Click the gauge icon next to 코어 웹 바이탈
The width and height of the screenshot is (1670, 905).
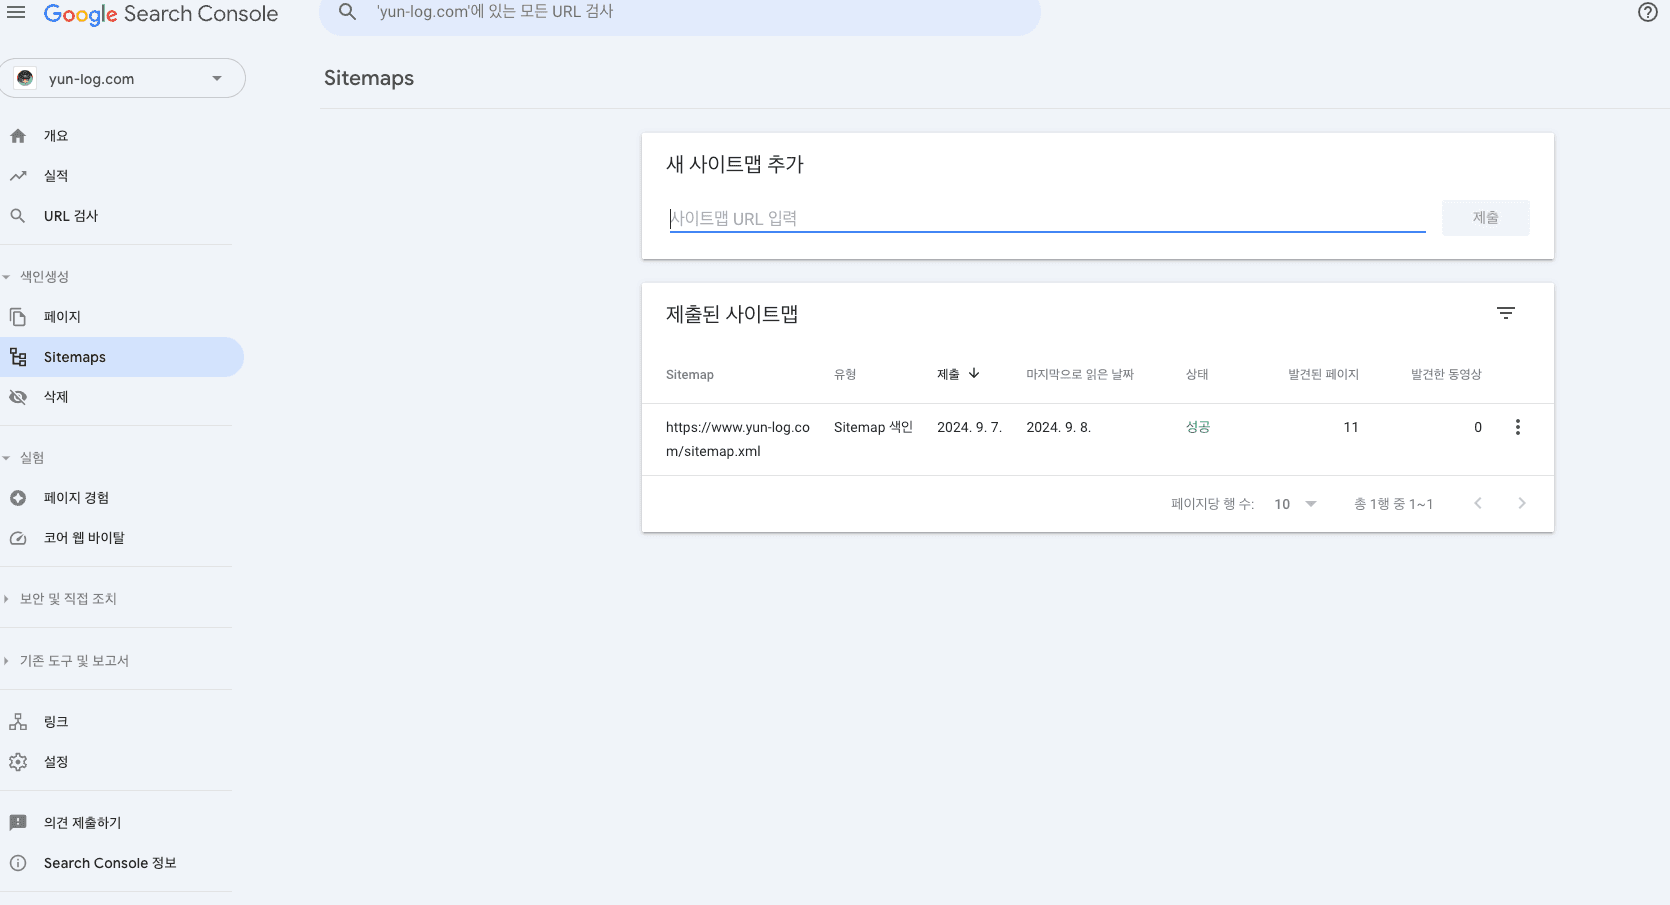point(18,538)
